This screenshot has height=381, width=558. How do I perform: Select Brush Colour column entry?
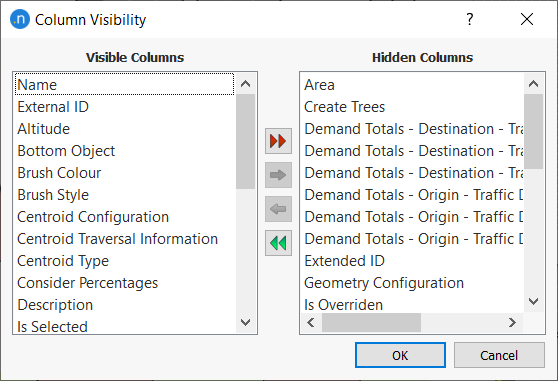pos(125,173)
